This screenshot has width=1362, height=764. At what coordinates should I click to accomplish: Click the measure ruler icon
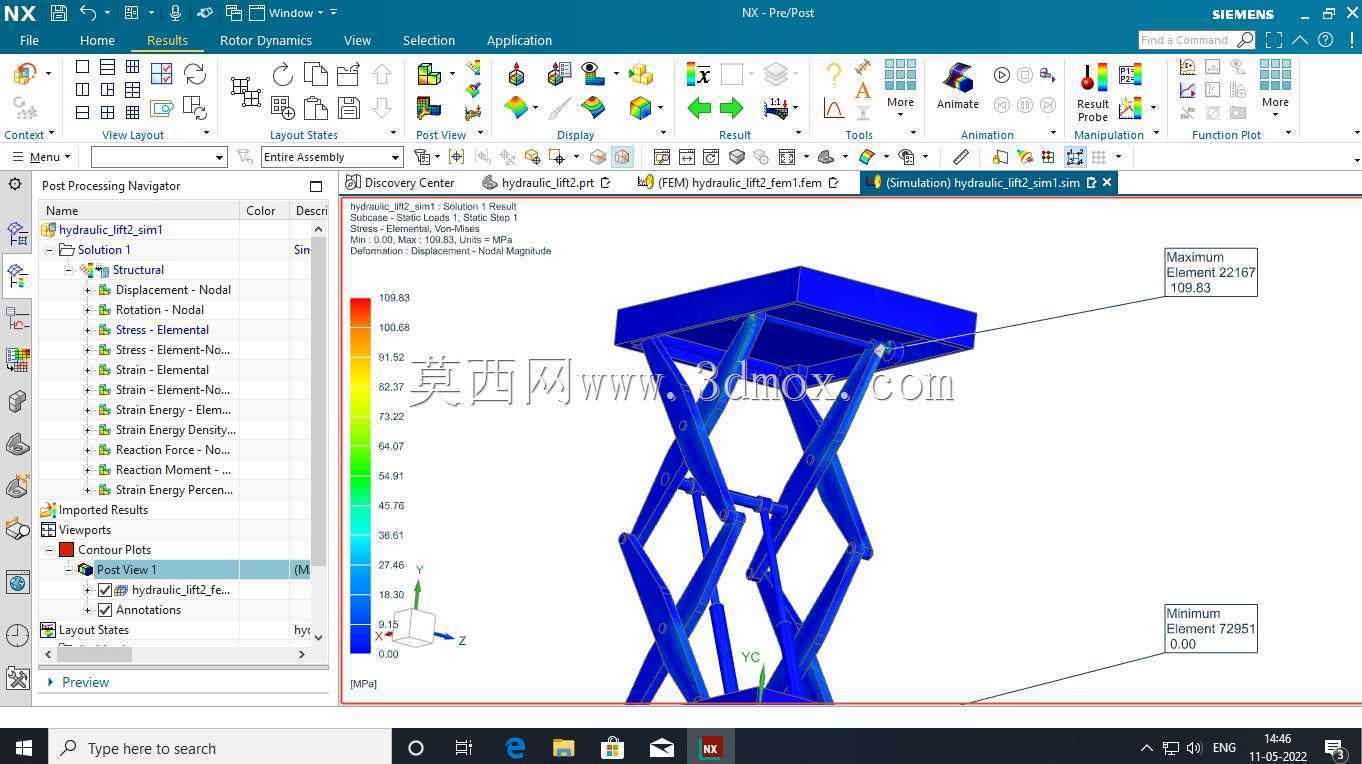click(961, 157)
